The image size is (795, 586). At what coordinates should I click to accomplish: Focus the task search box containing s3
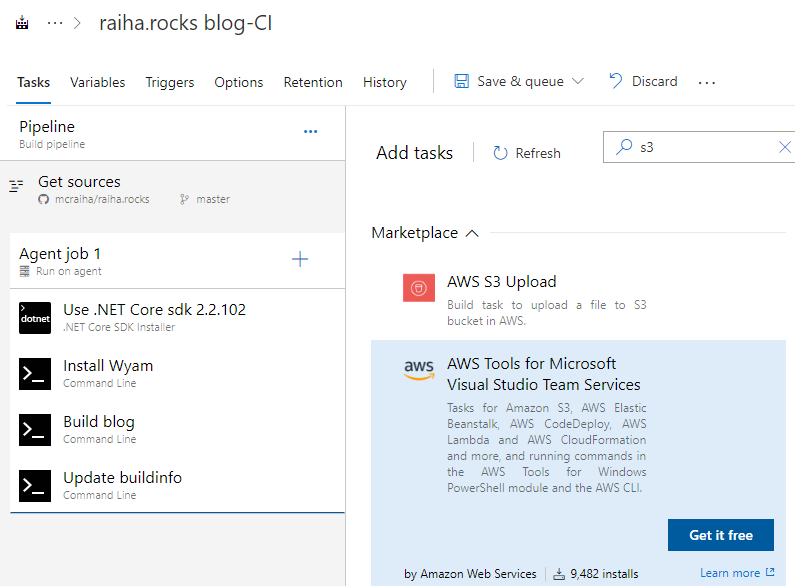click(x=700, y=147)
